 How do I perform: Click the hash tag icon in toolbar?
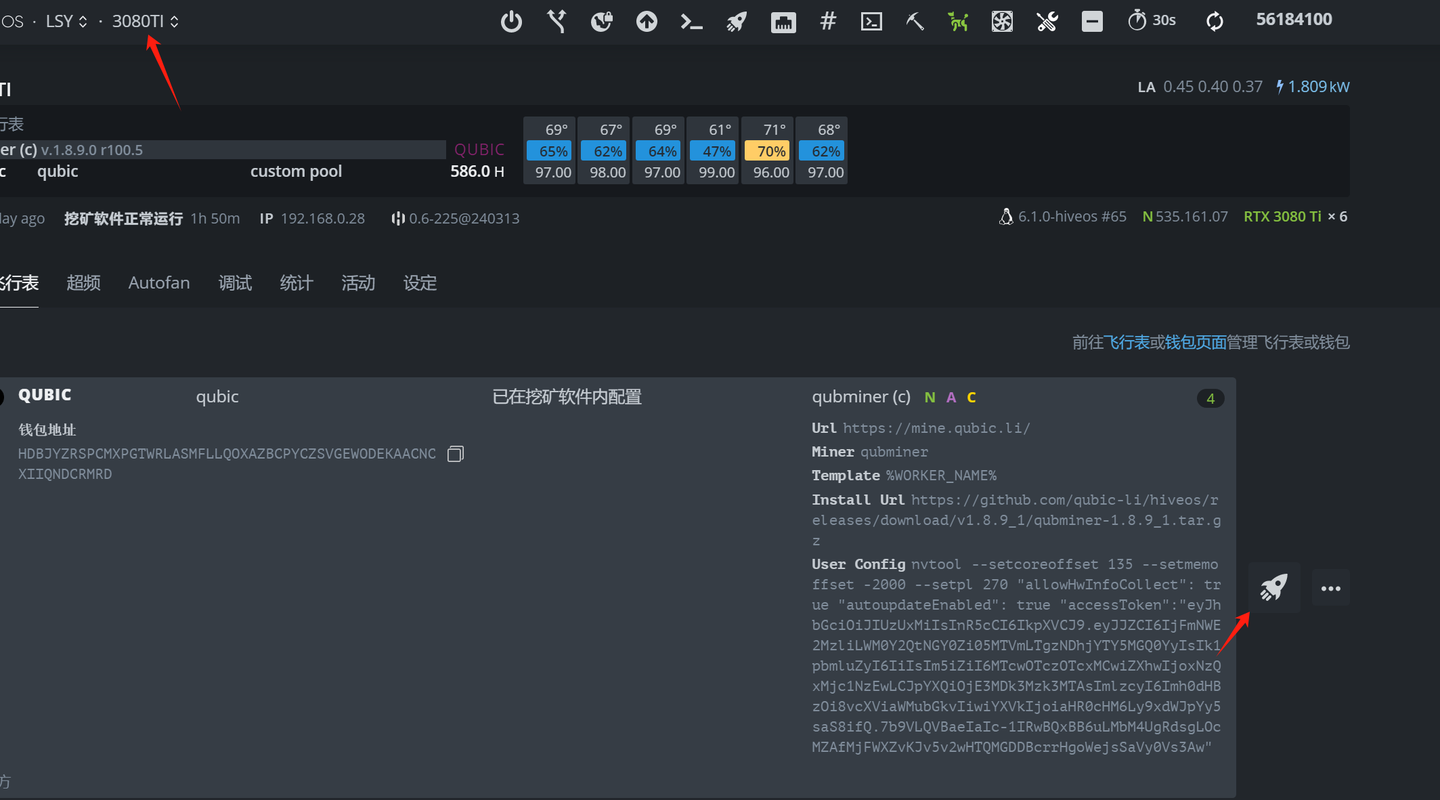[x=828, y=21]
